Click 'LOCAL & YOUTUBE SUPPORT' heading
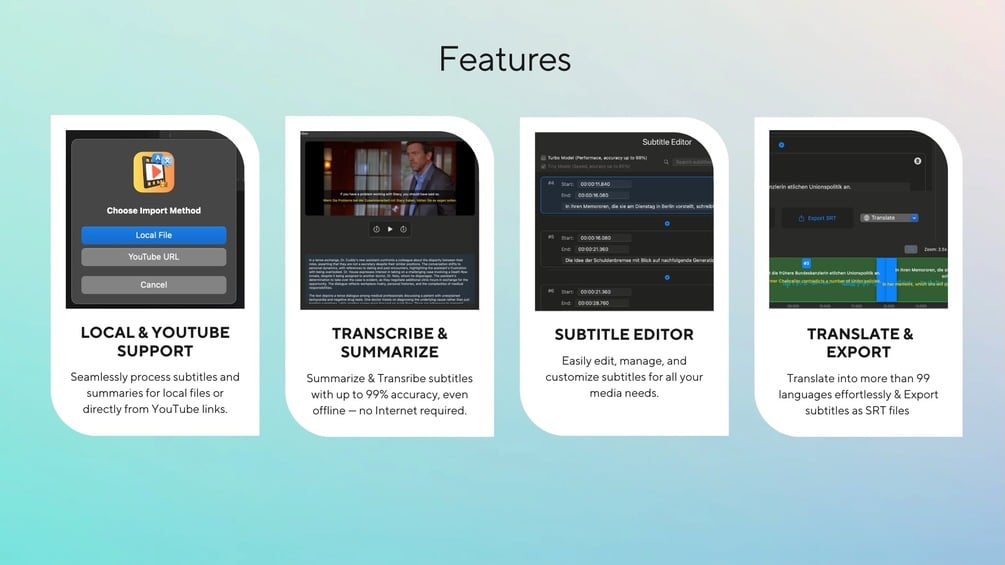1005x565 pixels. point(155,342)
